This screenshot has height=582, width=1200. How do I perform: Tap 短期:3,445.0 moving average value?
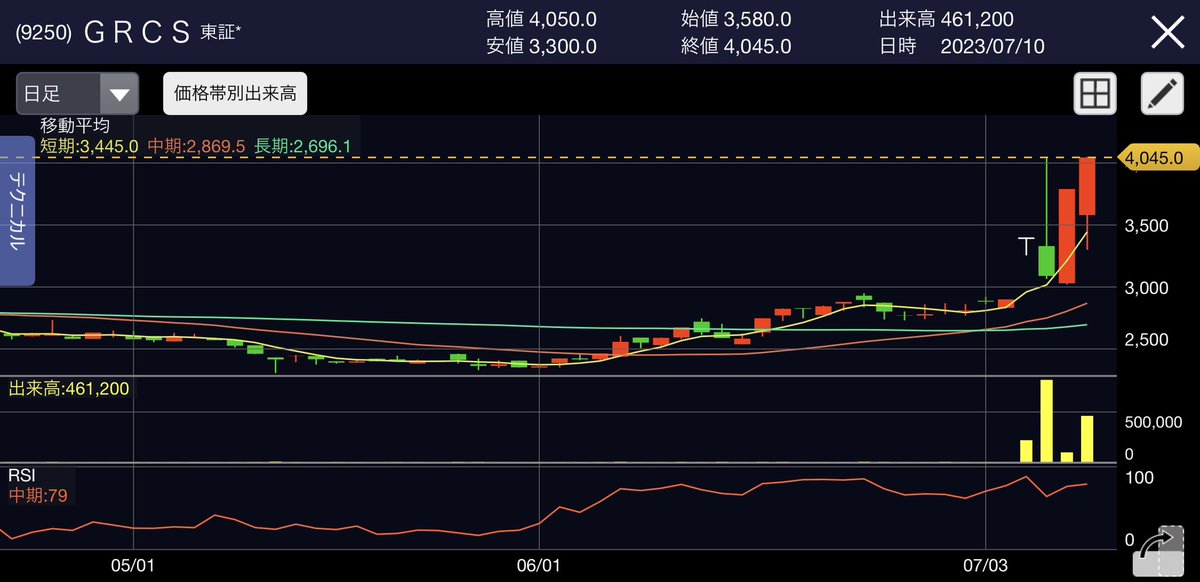pos(89,146)
